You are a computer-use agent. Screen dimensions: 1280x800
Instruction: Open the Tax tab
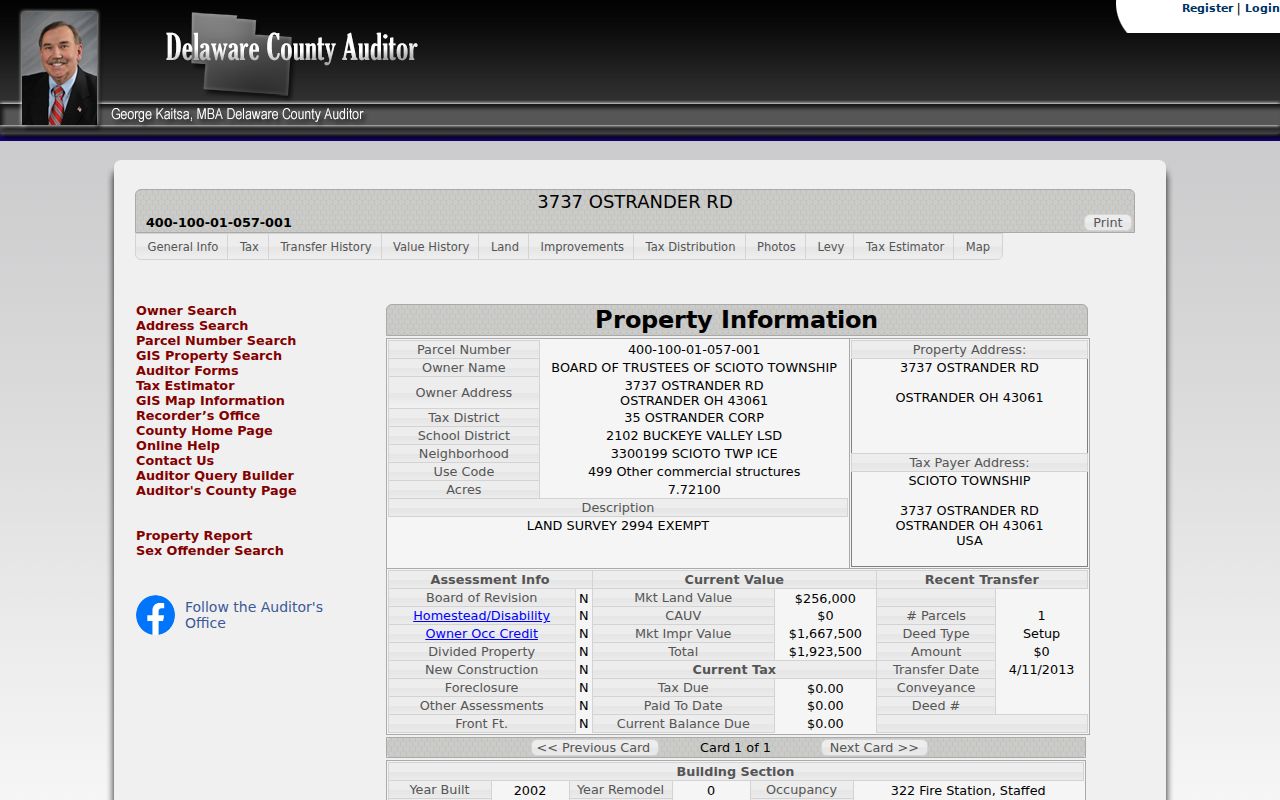pyautogui.click(x=249, y=247)
